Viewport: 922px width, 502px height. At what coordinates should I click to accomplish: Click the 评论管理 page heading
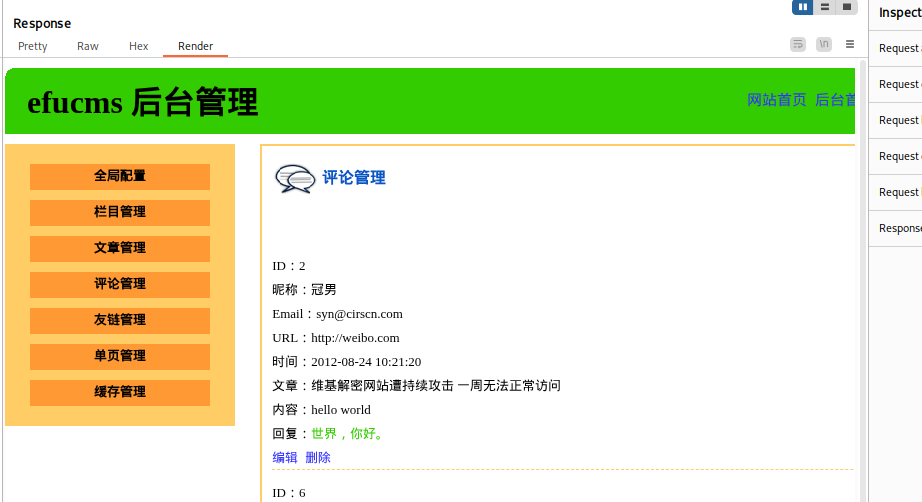[354, 178]
